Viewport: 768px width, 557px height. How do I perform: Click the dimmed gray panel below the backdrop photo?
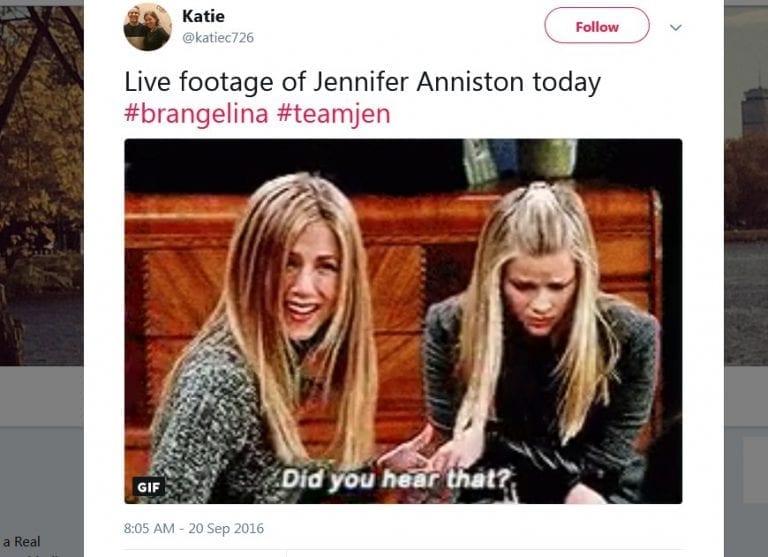42,396
